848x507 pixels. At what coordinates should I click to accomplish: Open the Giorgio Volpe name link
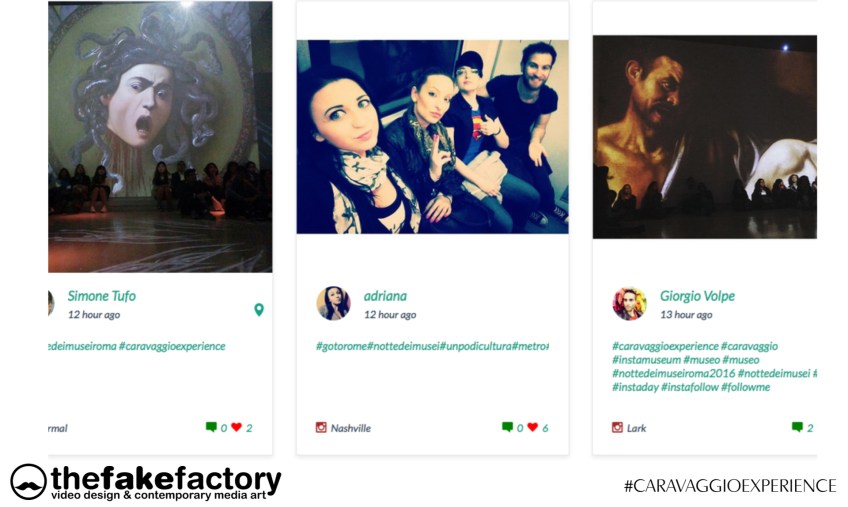coord(697,296)
